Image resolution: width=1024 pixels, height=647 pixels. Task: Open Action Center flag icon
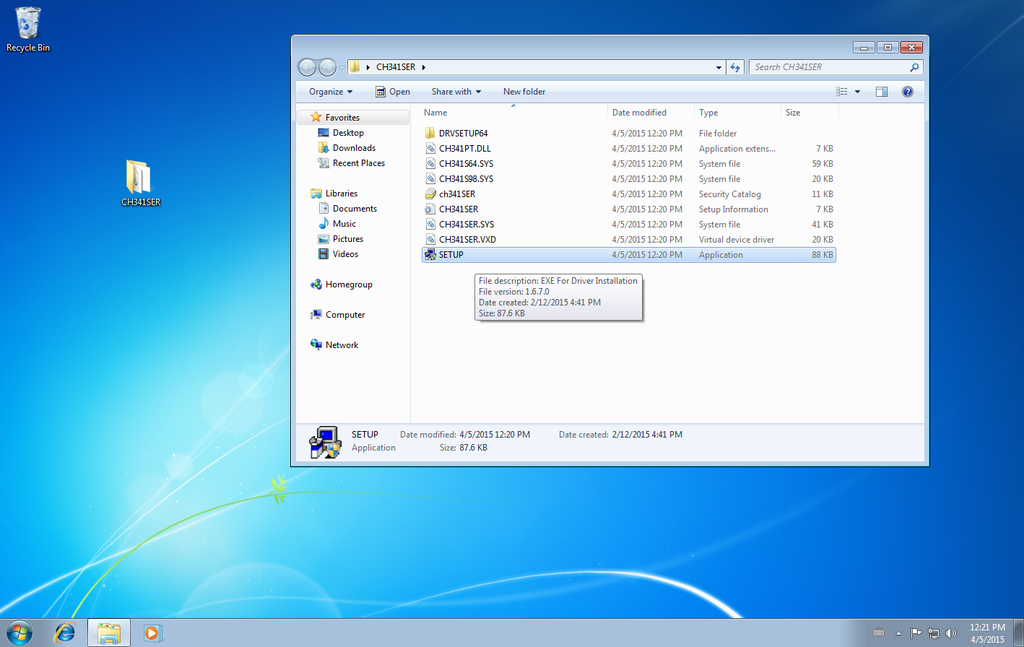coord(916,633)
